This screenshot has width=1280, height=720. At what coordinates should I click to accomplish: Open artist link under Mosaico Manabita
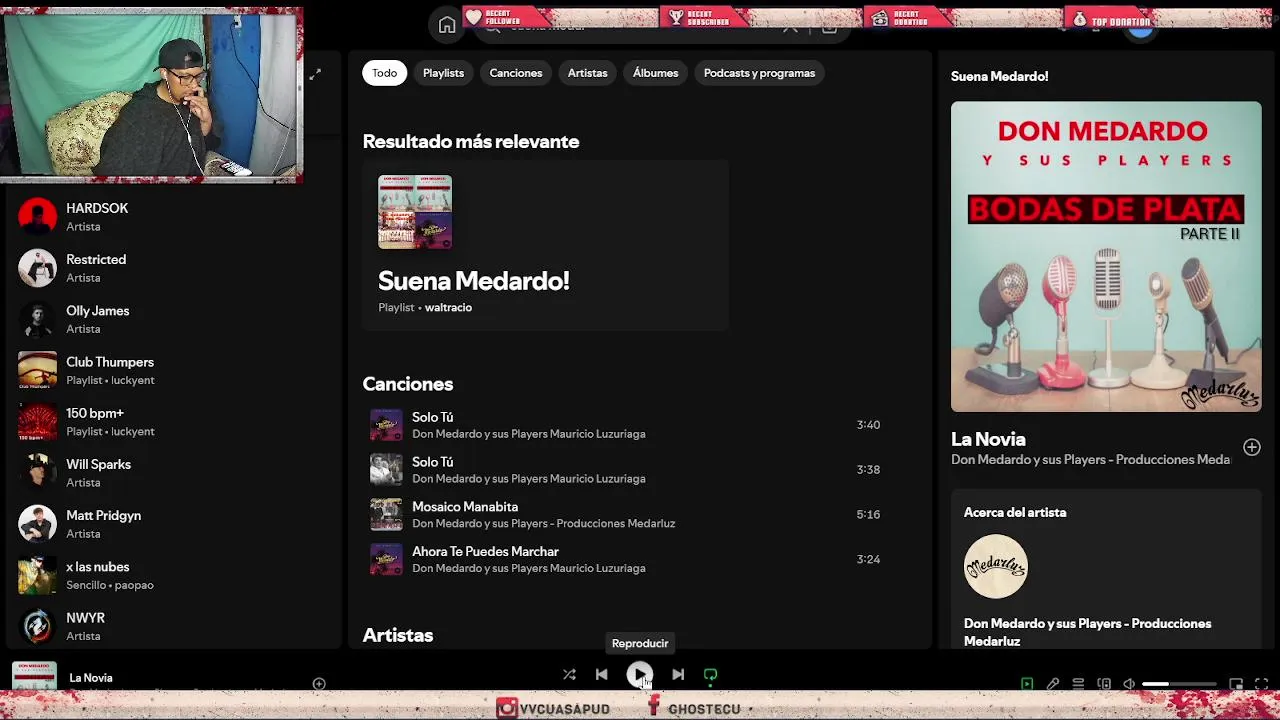544,524
